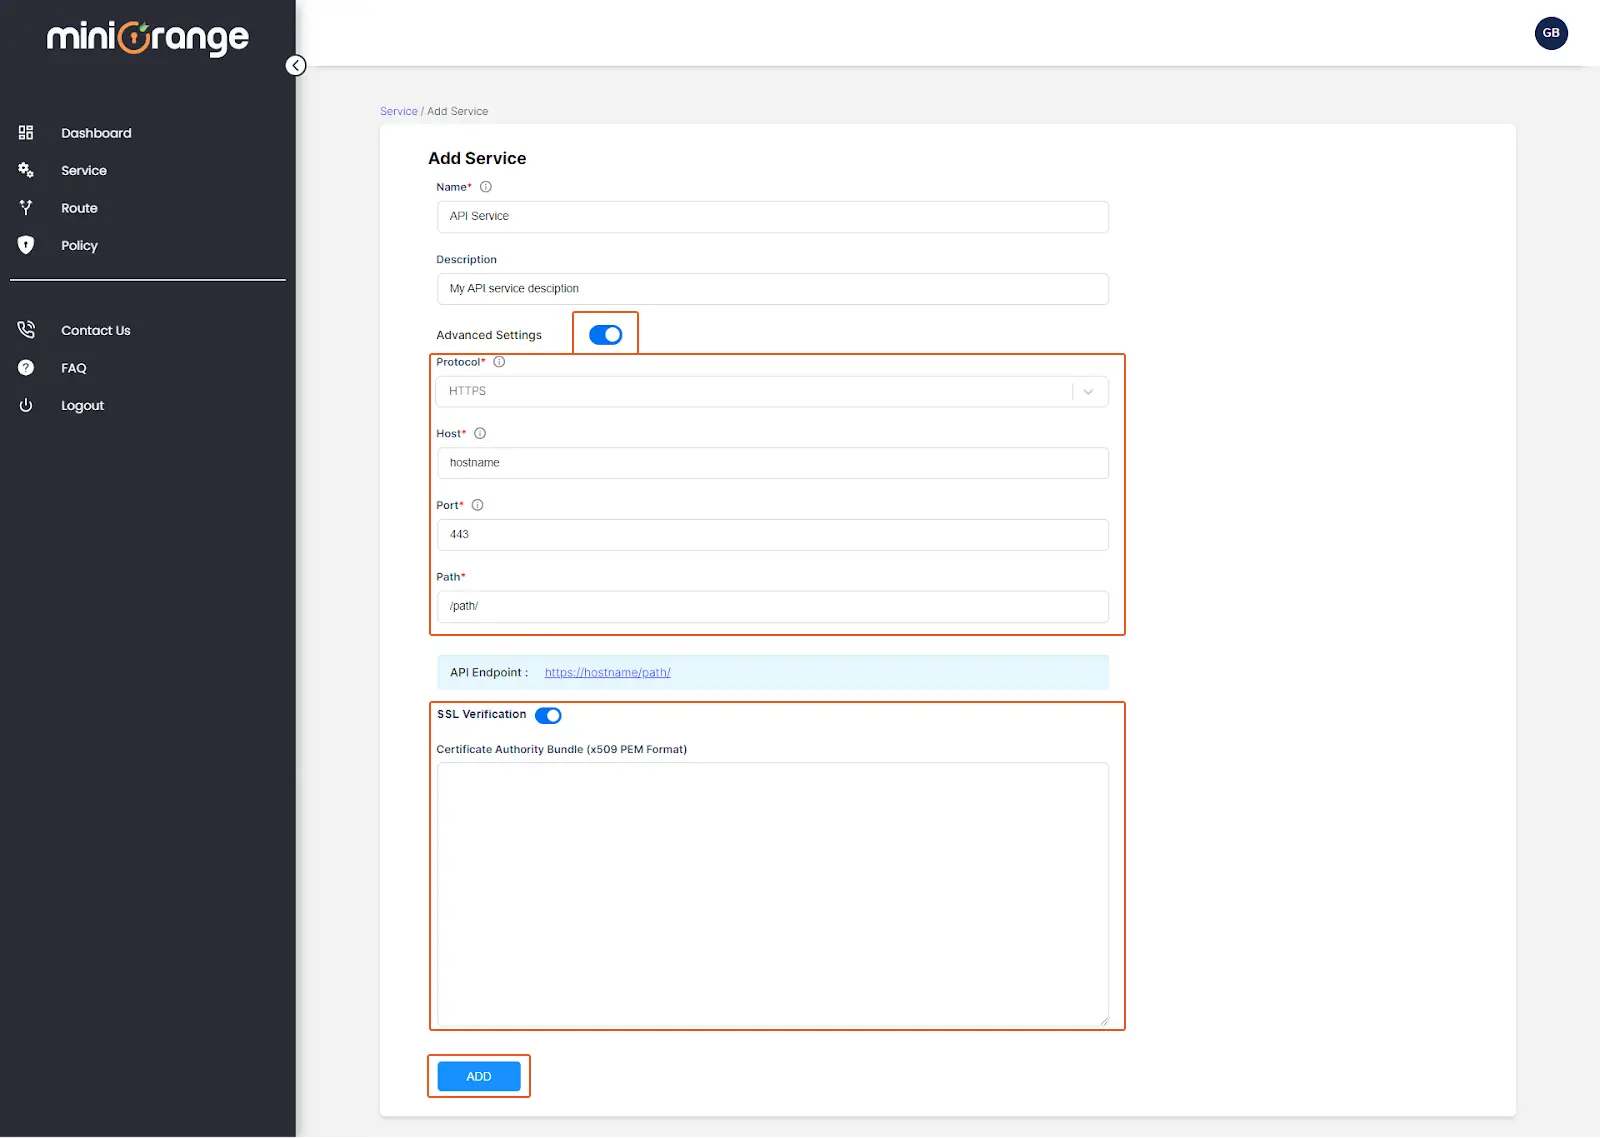Open Route in the sidebar
The width and height of the screenshot is (1600, 1138).
click(79, 208)
